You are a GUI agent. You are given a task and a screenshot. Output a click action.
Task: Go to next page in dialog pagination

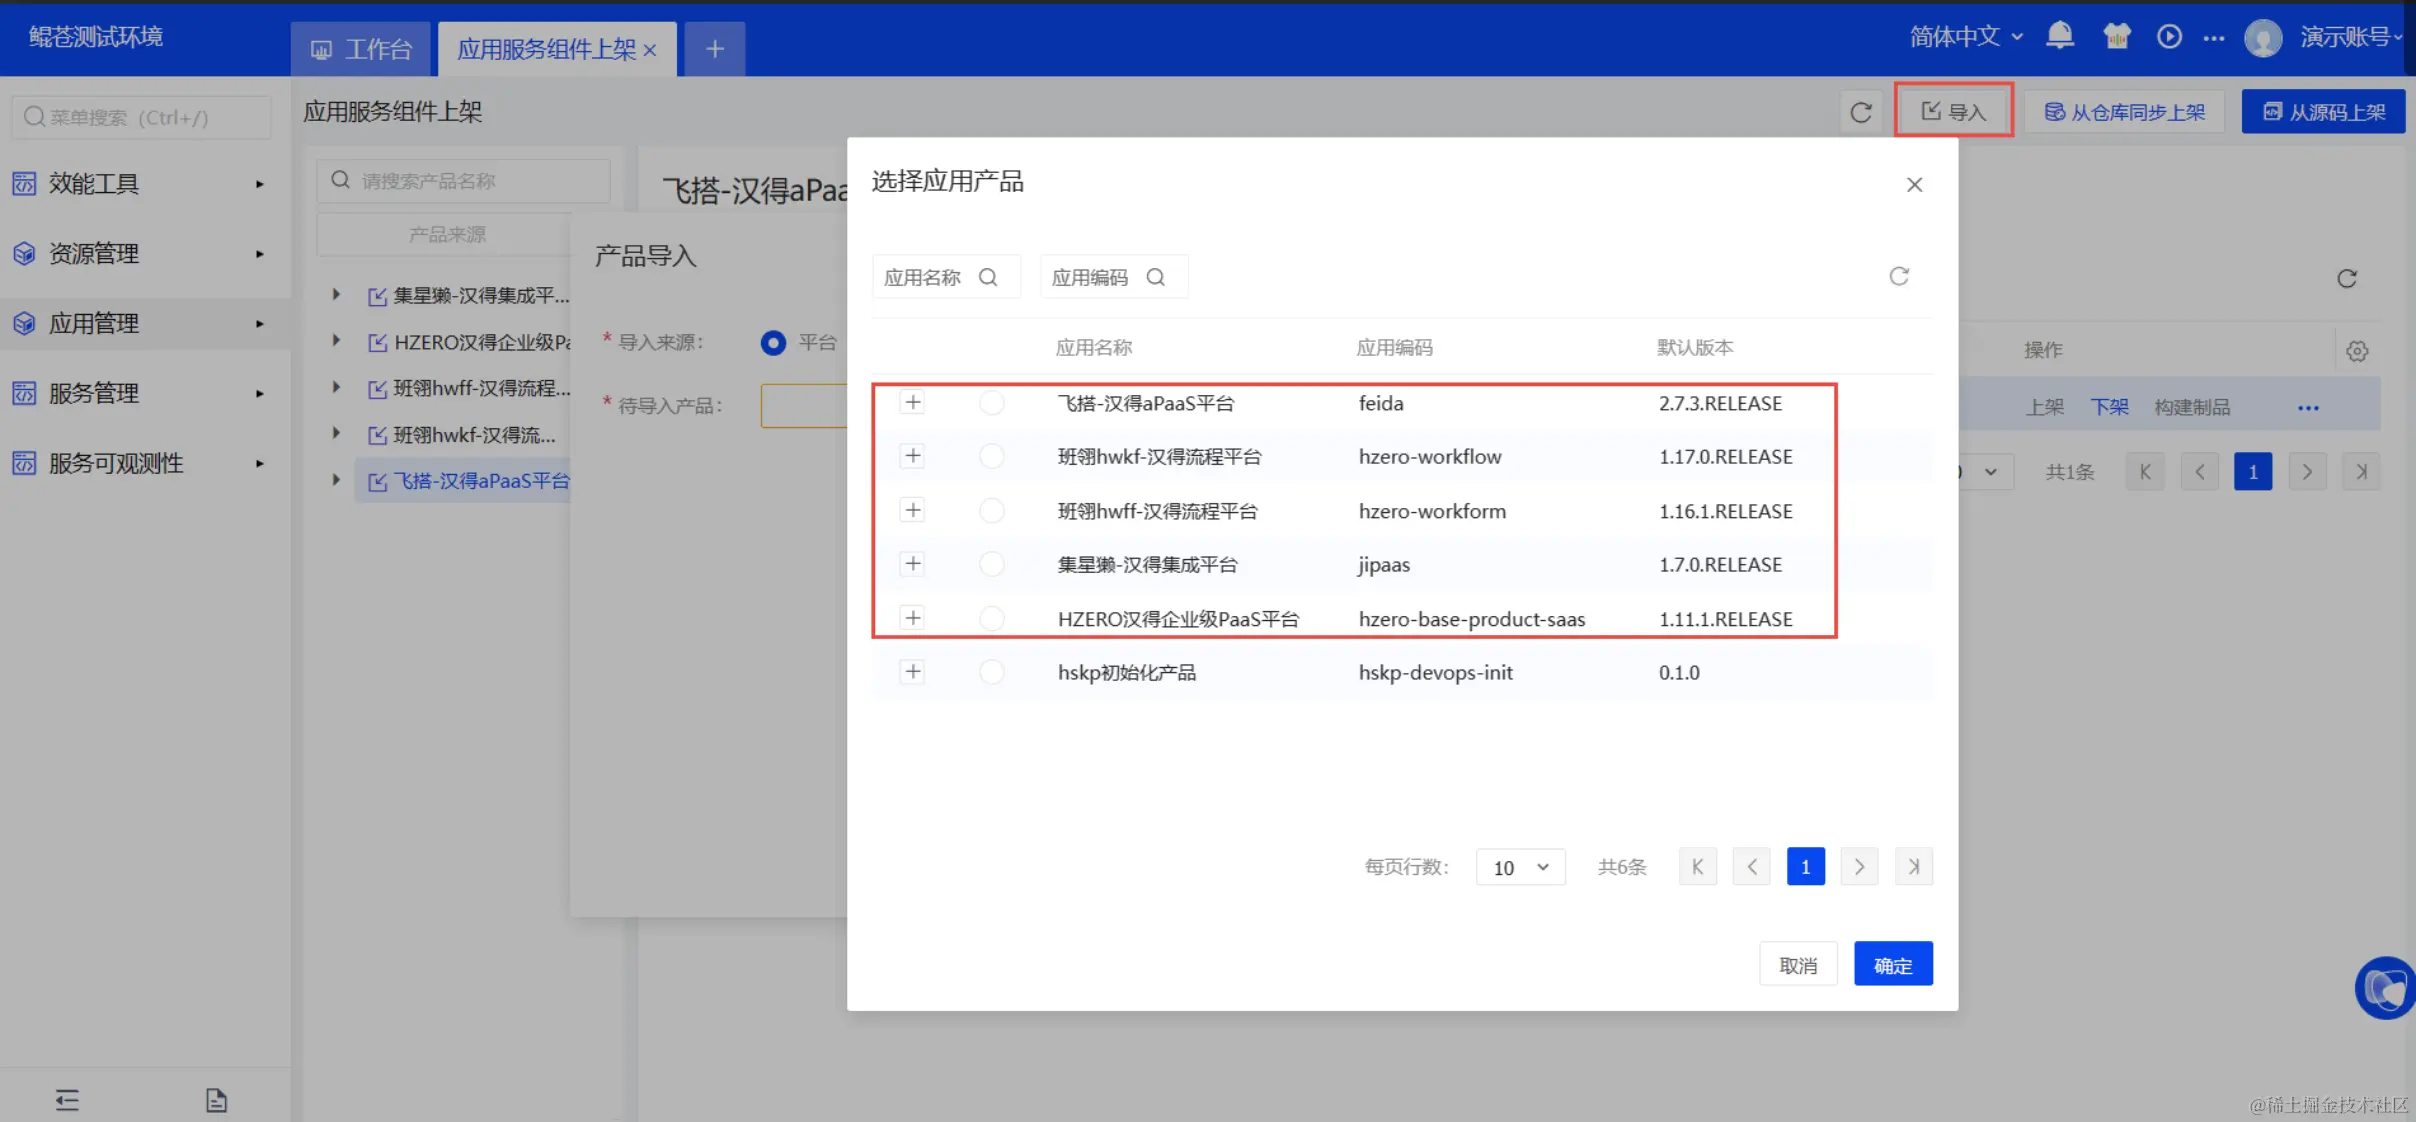pos(1859,867)
